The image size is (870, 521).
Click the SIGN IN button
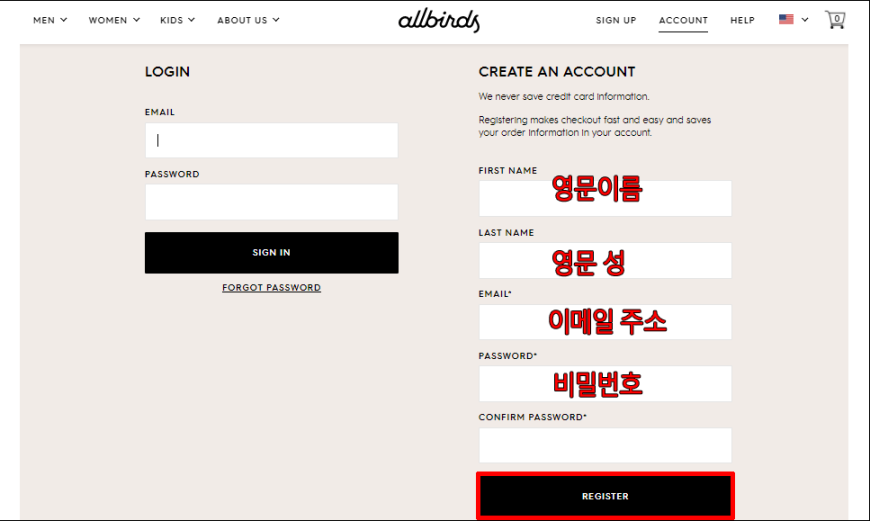pos(271,252)
